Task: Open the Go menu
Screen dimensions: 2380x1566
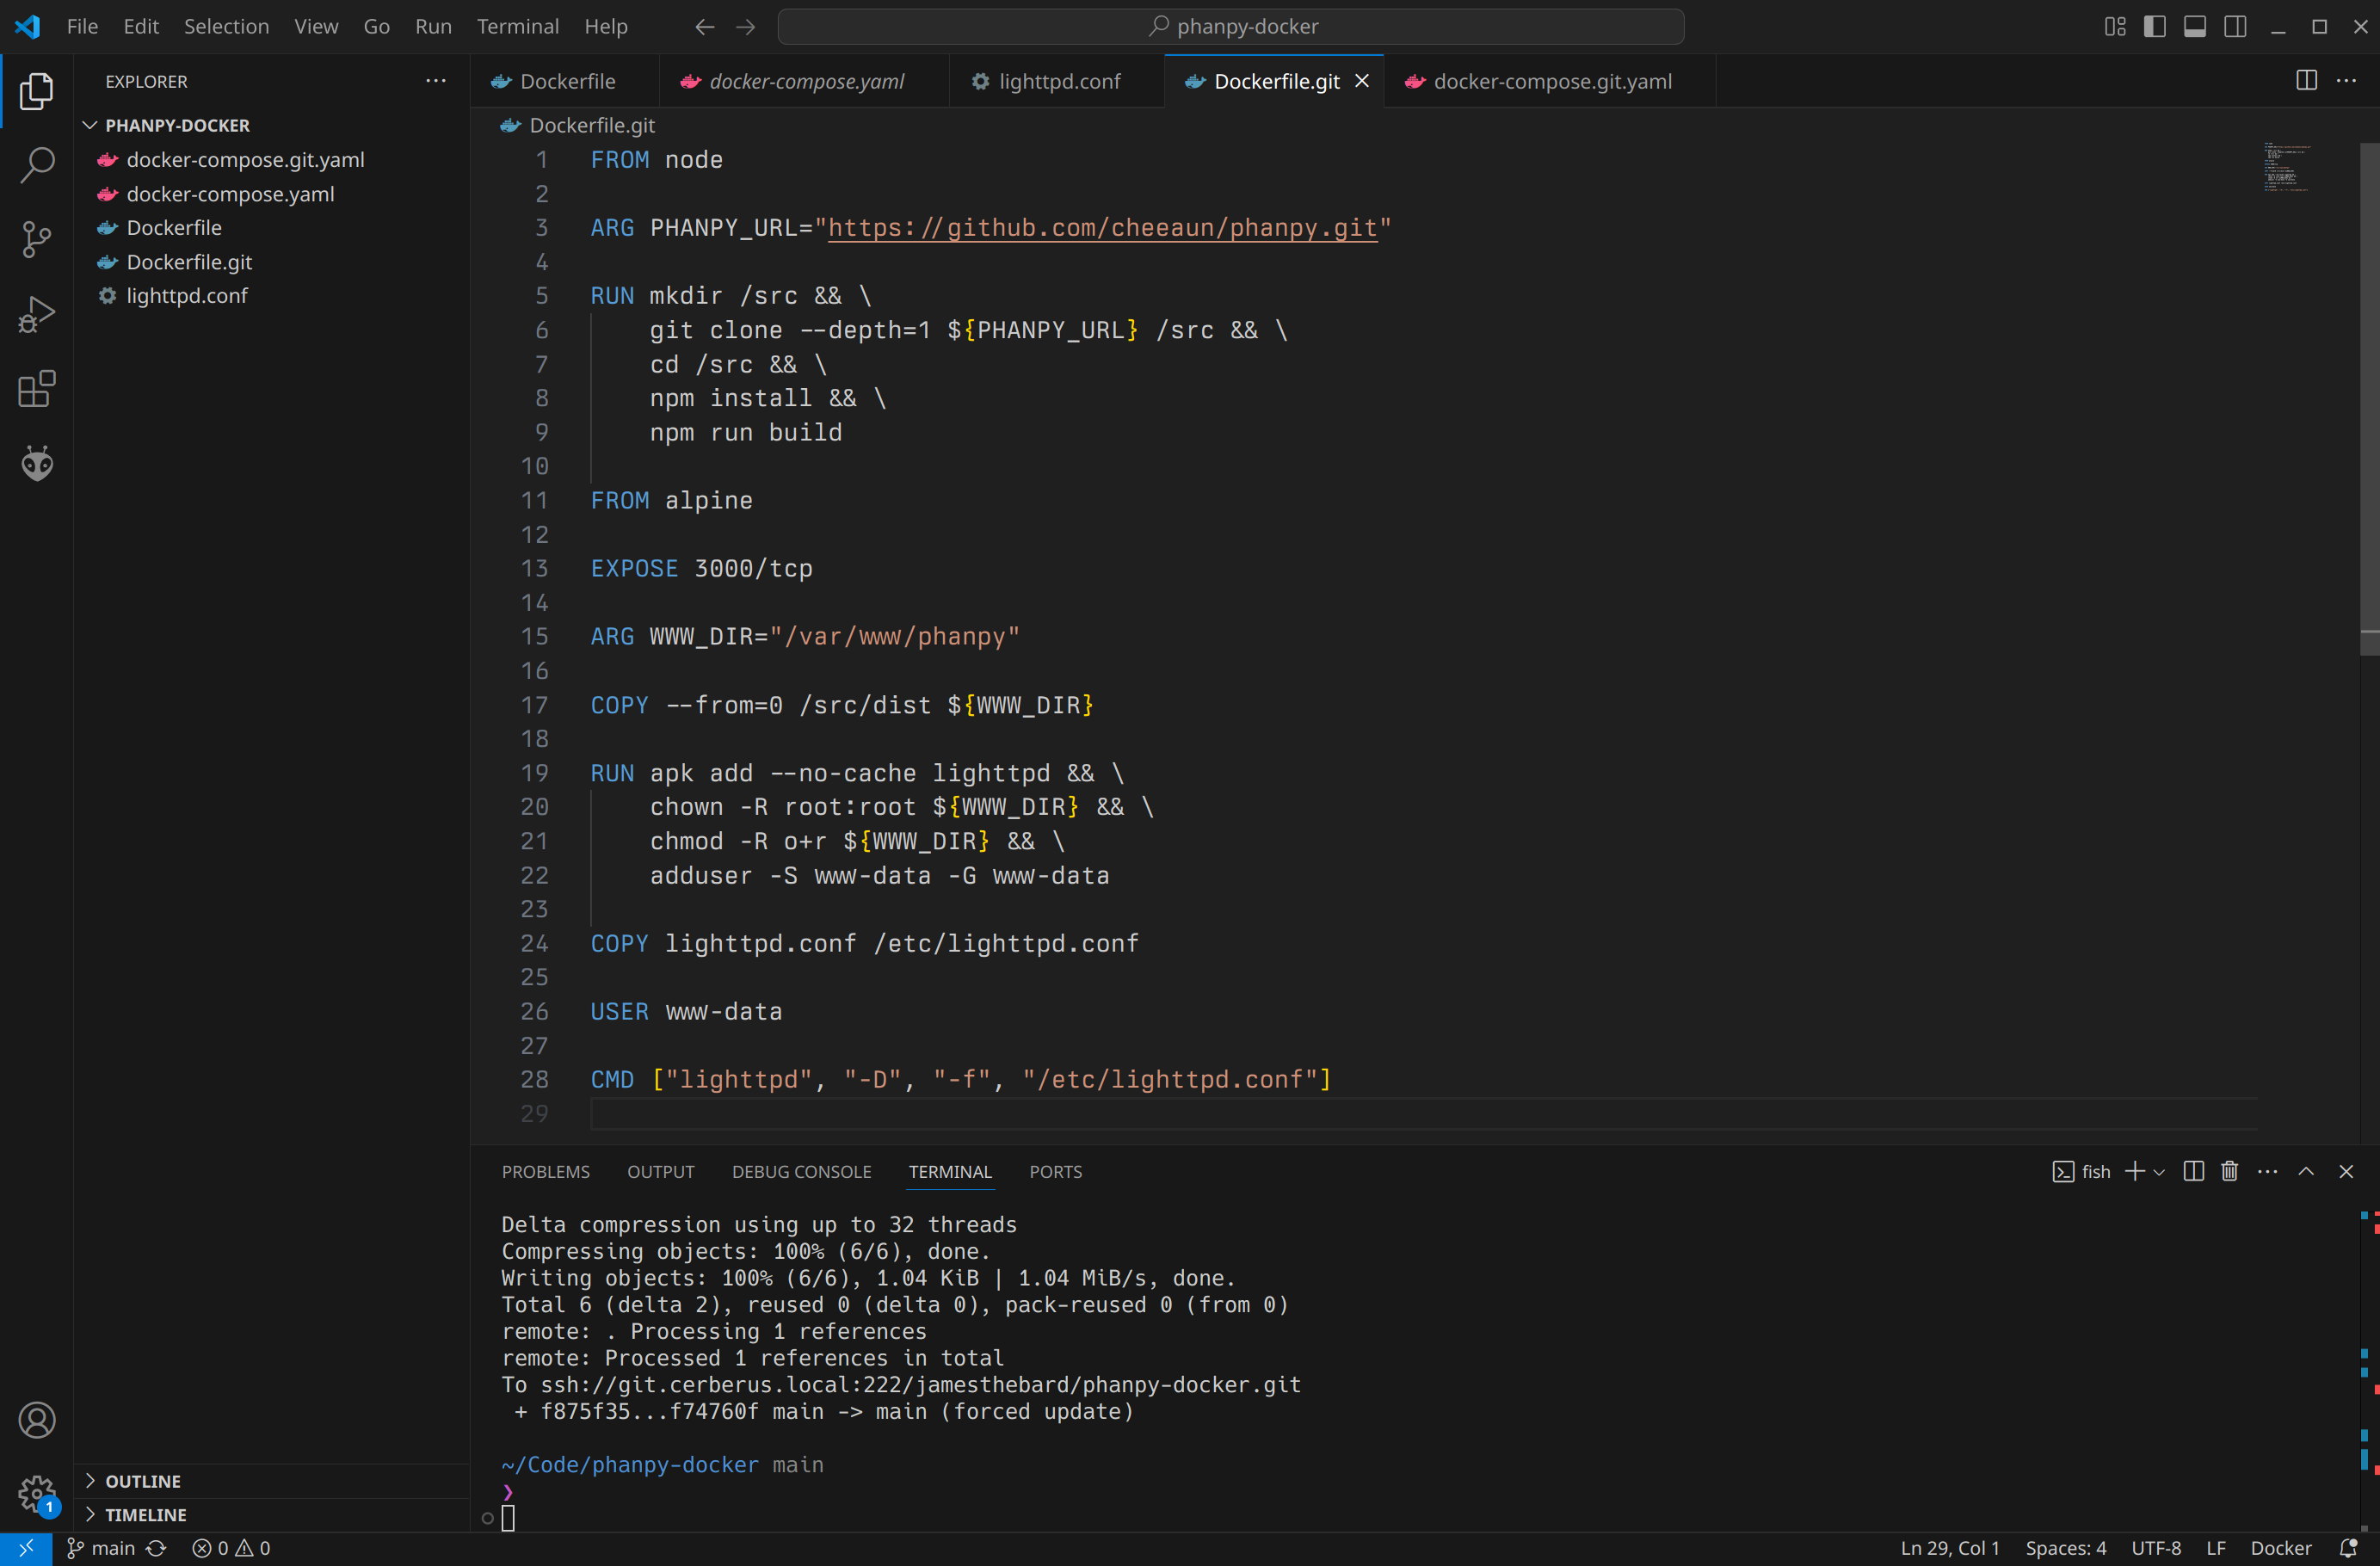Action: click(x=376, y=27)
